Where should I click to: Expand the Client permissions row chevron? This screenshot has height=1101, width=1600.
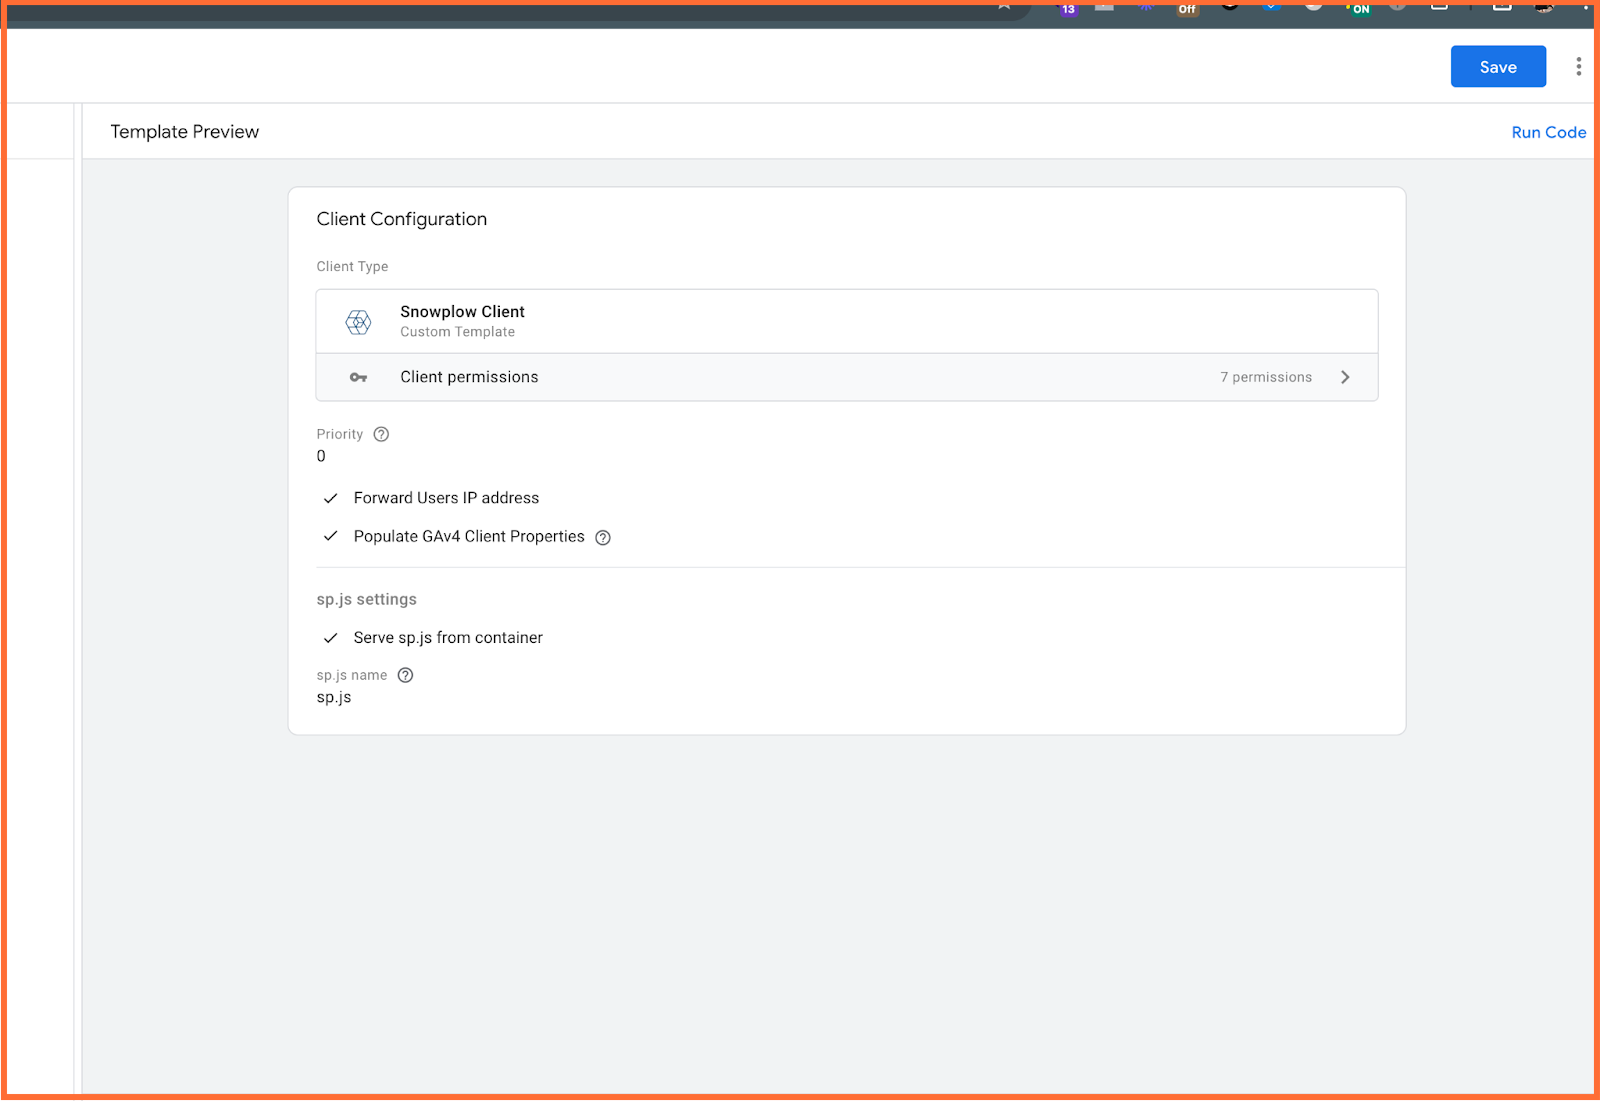click(x=1345, y=377)
